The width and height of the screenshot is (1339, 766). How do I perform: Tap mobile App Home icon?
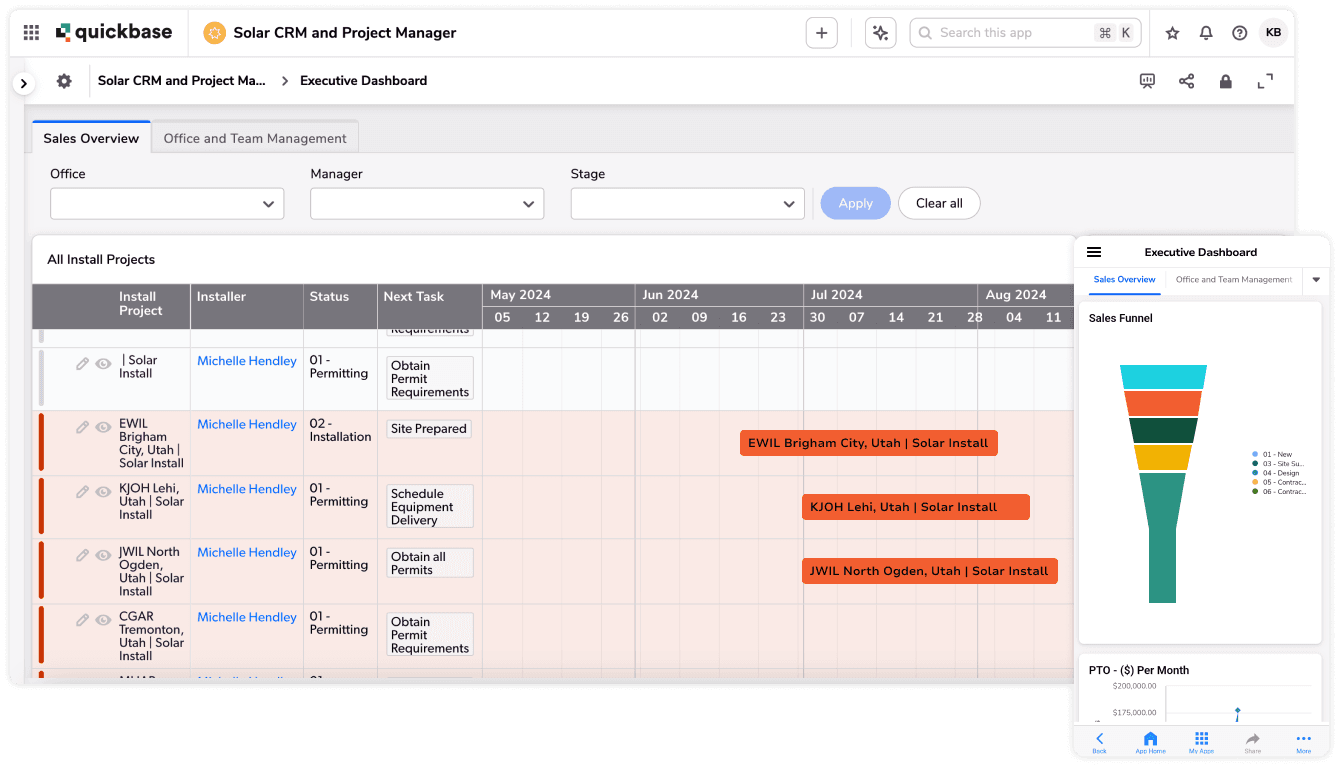point(1150,742)
